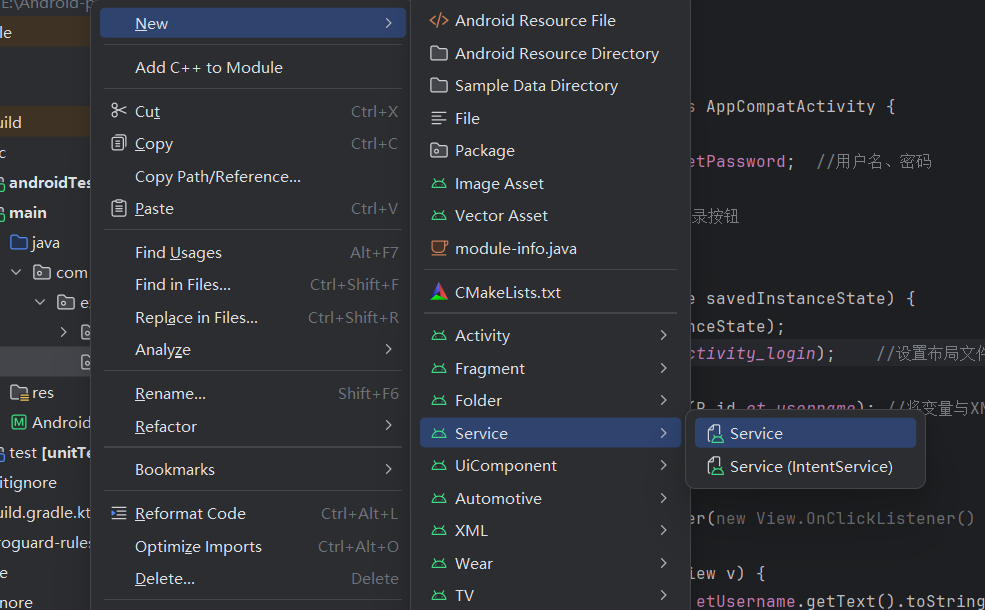
Task: Click the Cut scissors icon
Action: pyautogui.click(x=119, y=111)
